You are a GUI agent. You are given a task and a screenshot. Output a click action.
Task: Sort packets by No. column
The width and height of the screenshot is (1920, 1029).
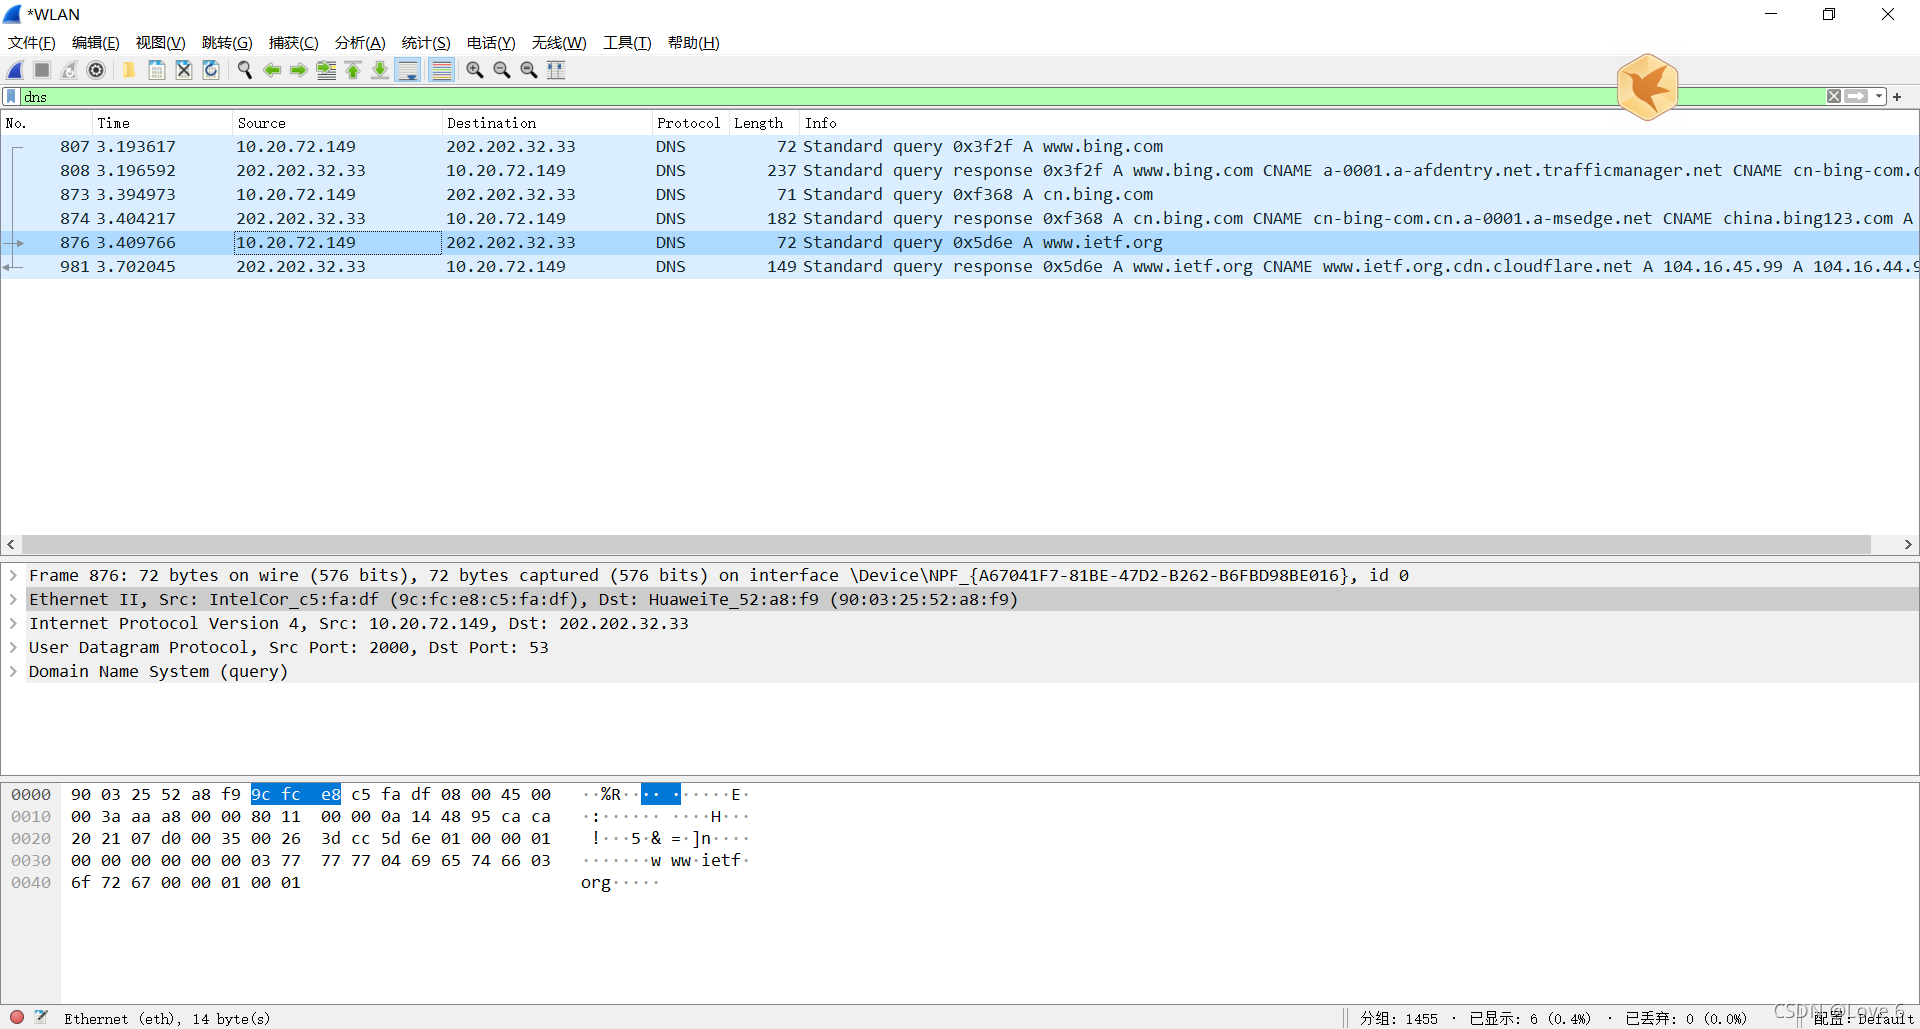click(46, 123)
